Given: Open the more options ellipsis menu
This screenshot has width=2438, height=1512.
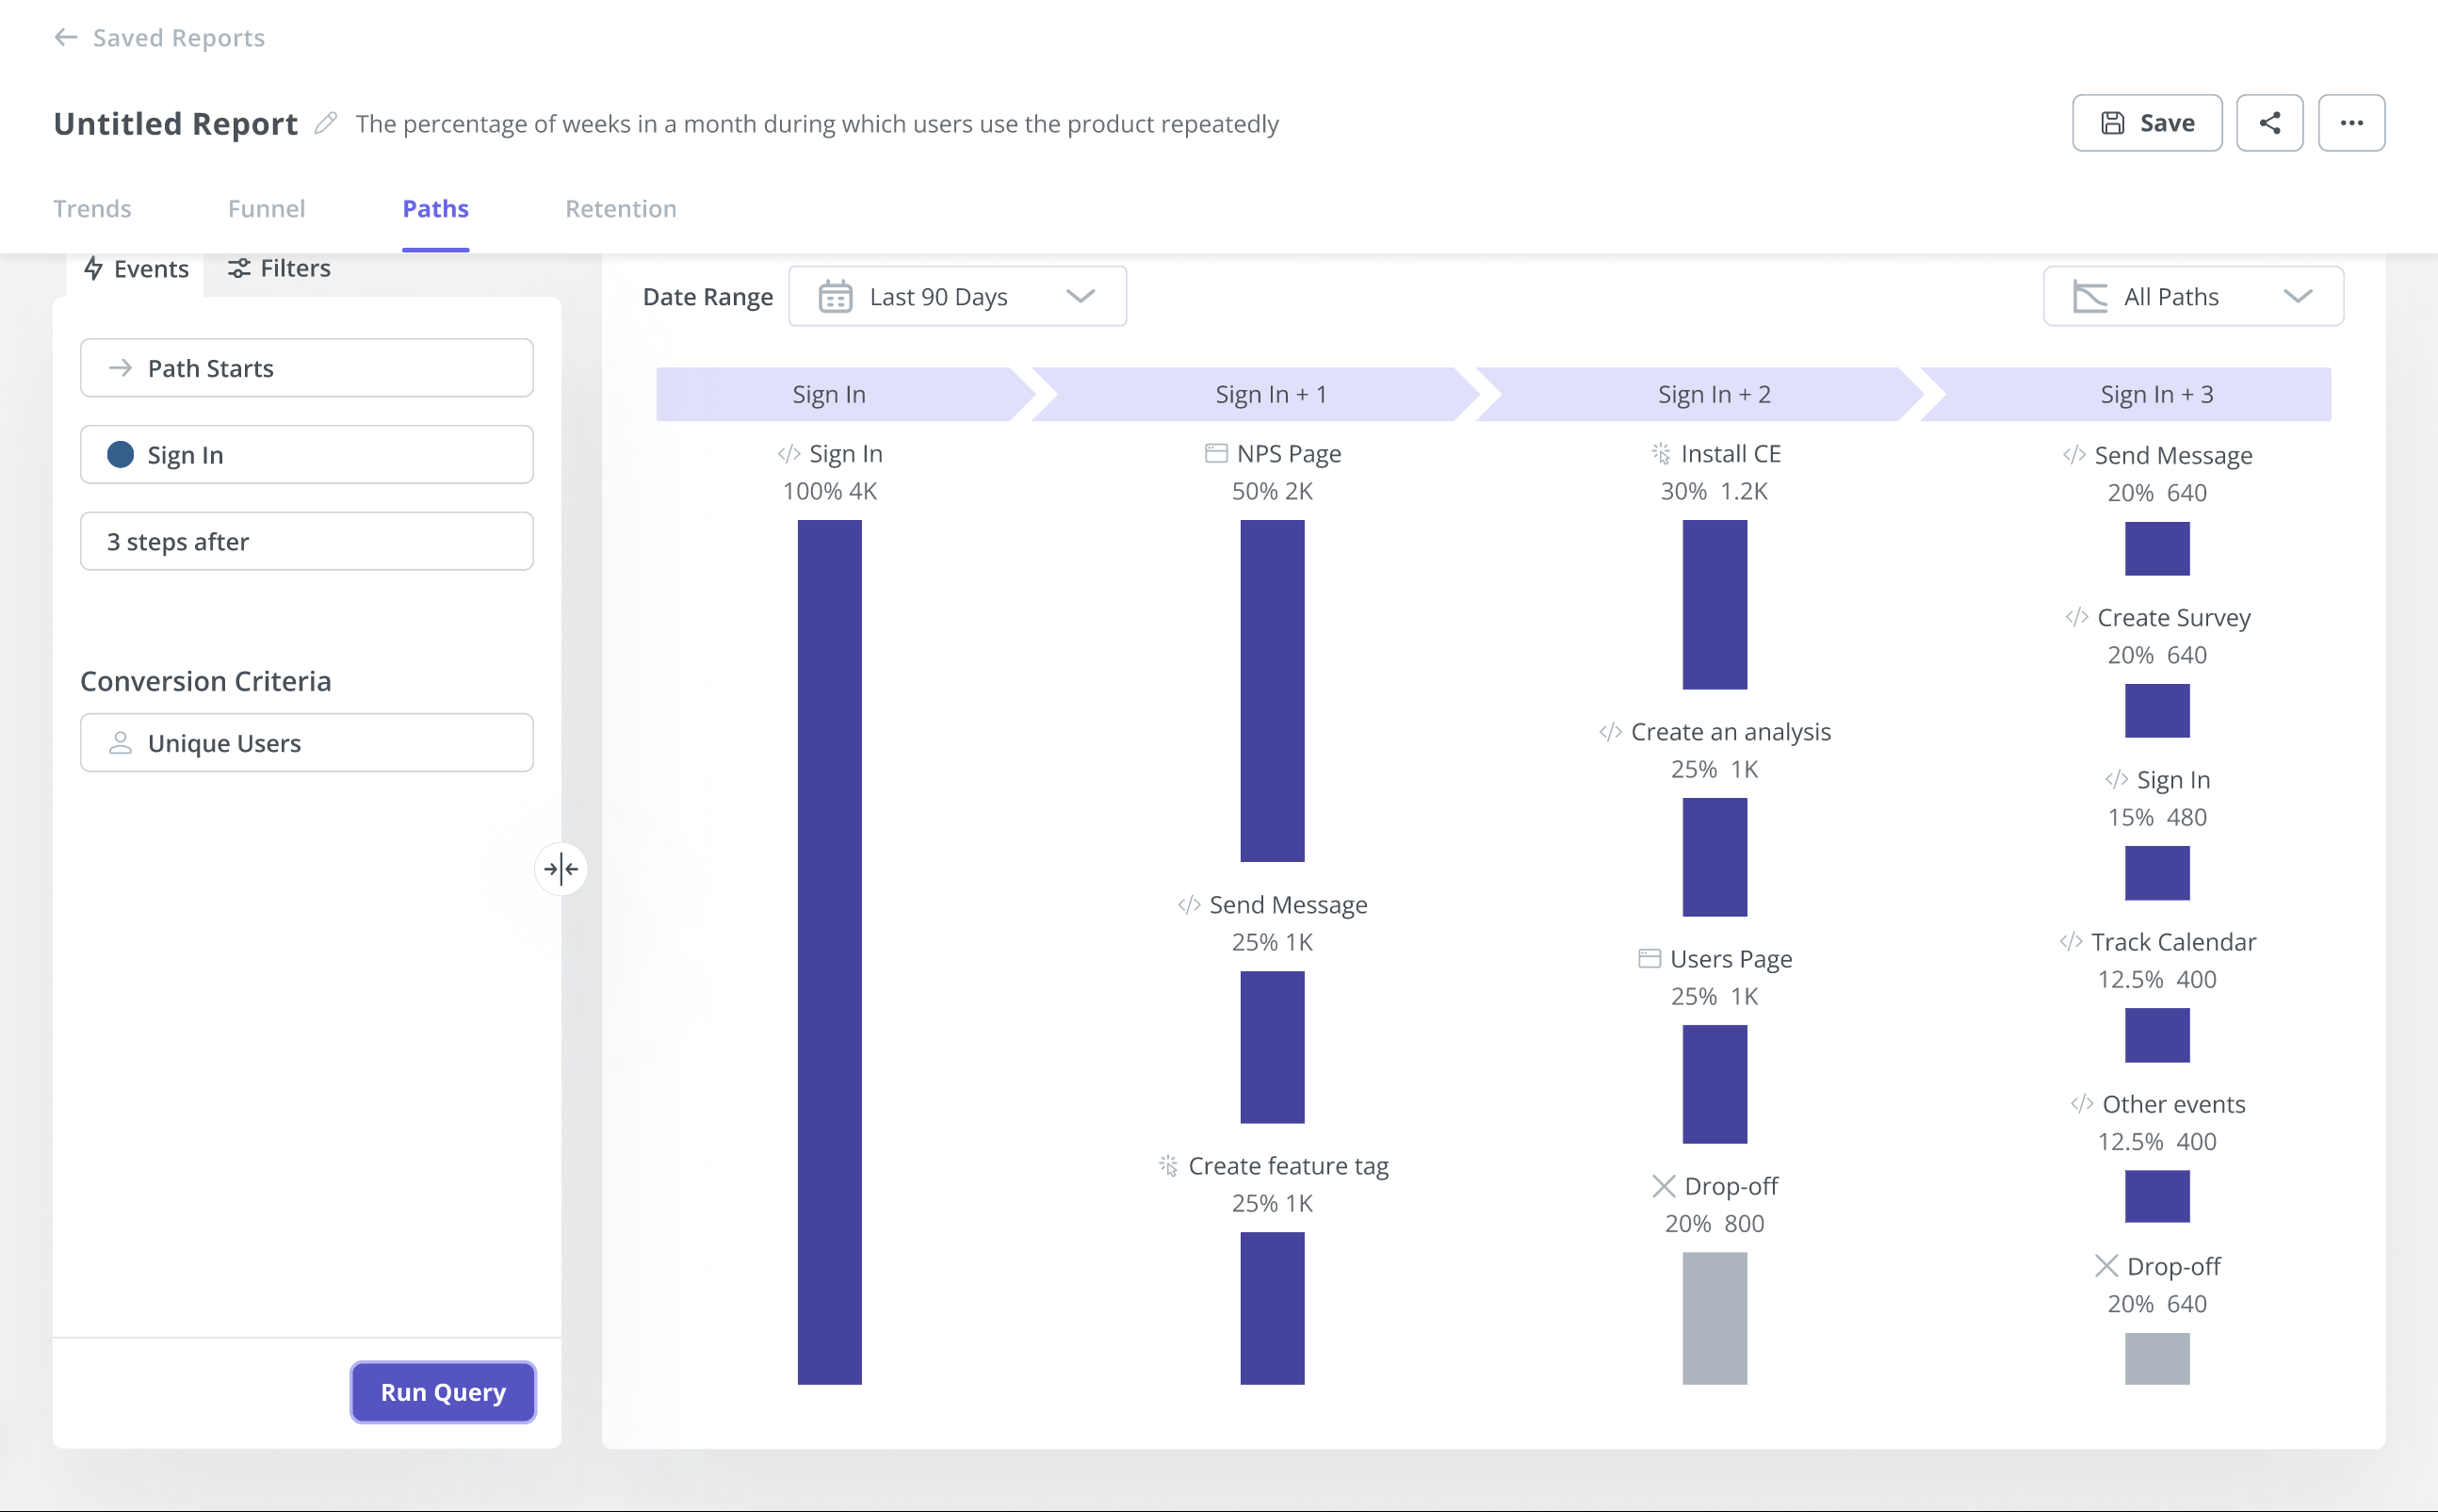Looking at the screenshot, I should coord(2352,122).
